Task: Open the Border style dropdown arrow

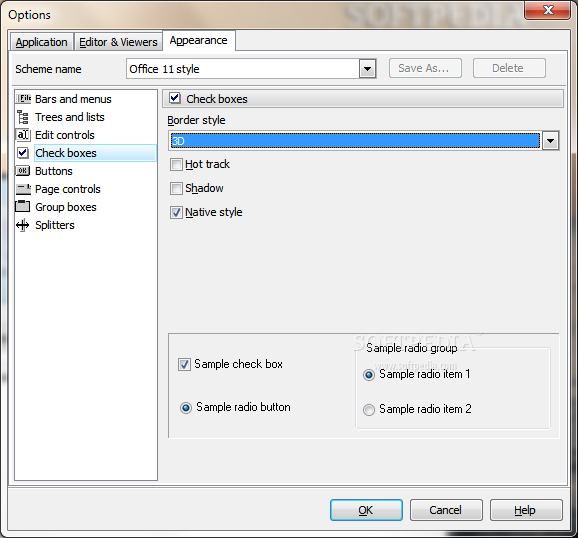Action: [x=550, y=140]
